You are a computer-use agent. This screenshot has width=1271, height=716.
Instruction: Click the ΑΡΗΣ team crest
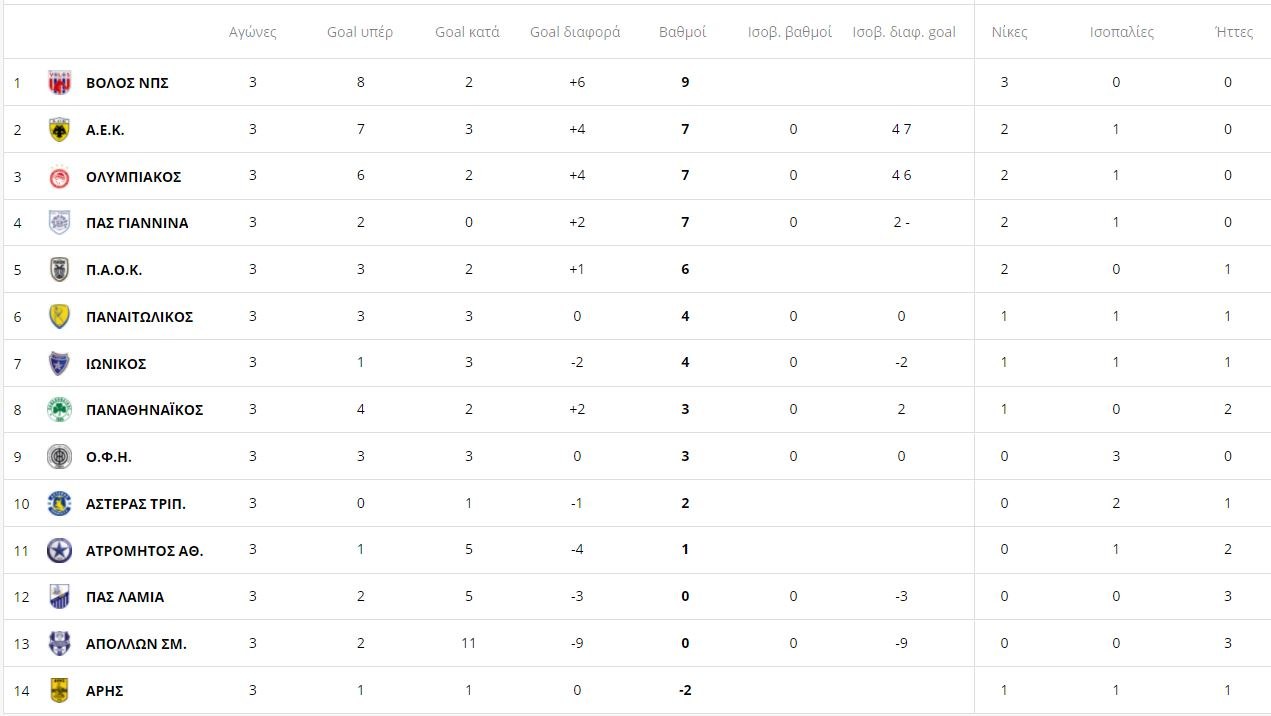click(59, 691)
